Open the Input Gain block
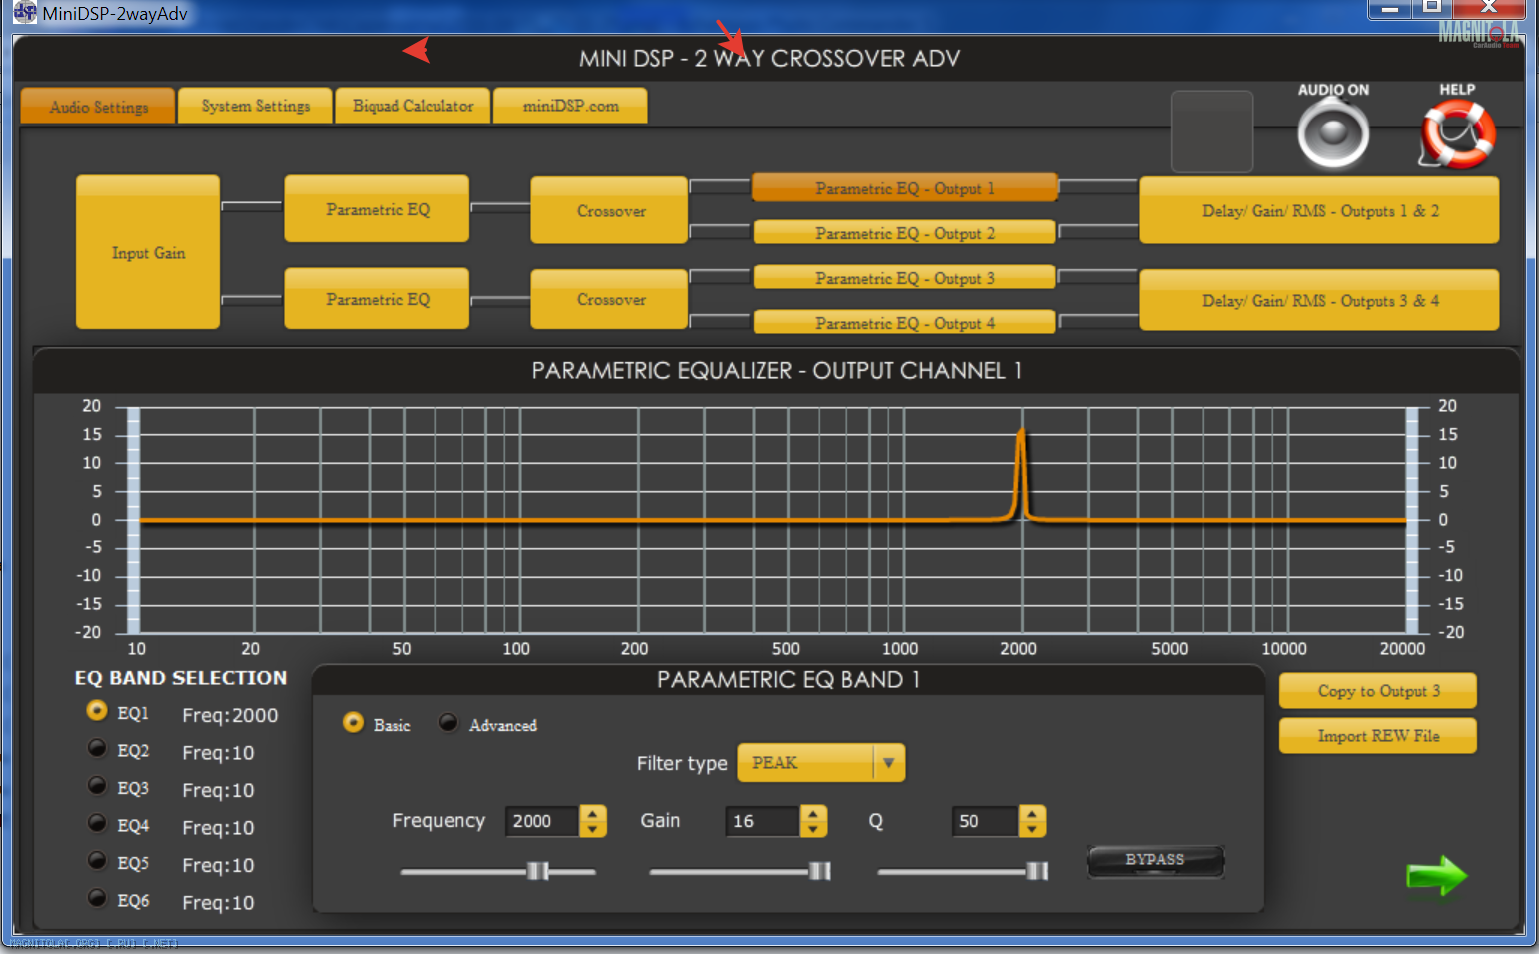This screenshot has height=954, width=1539. [x=148, y=253]
